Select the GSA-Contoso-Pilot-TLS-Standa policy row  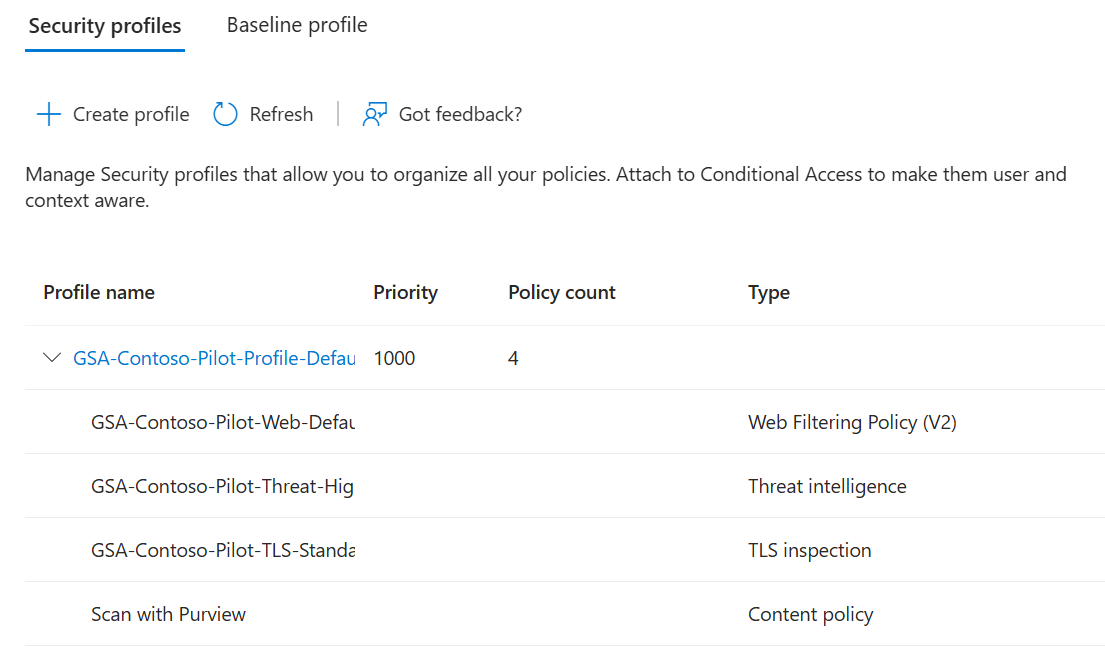tap(564, 550)
